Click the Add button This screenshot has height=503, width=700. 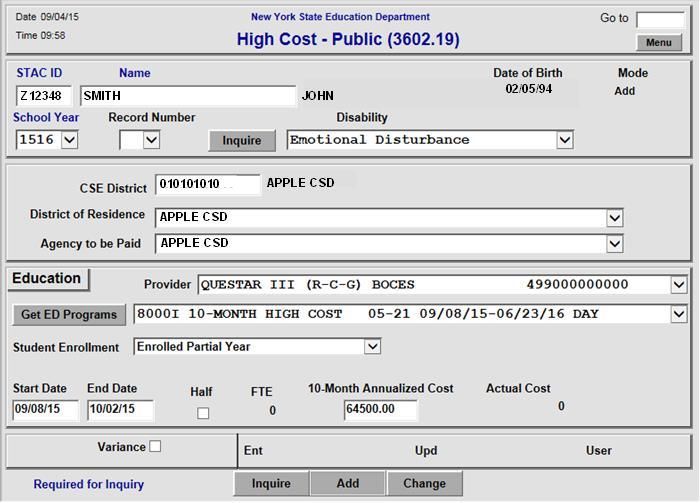[x=348, y=483]
